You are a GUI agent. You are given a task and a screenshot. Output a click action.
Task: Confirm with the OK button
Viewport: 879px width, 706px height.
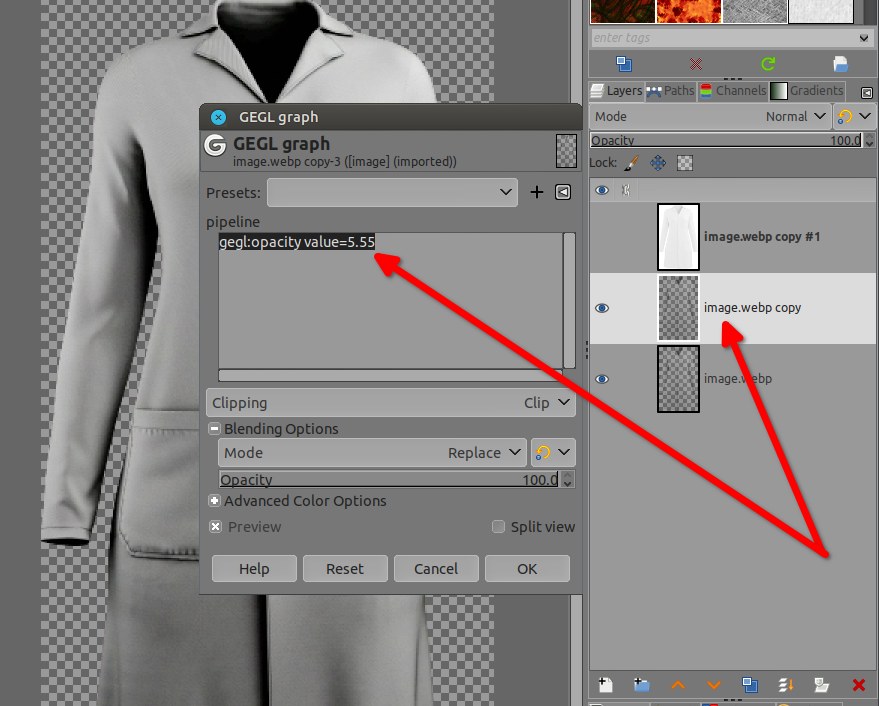pyautogui.click(x=527, y=569)
